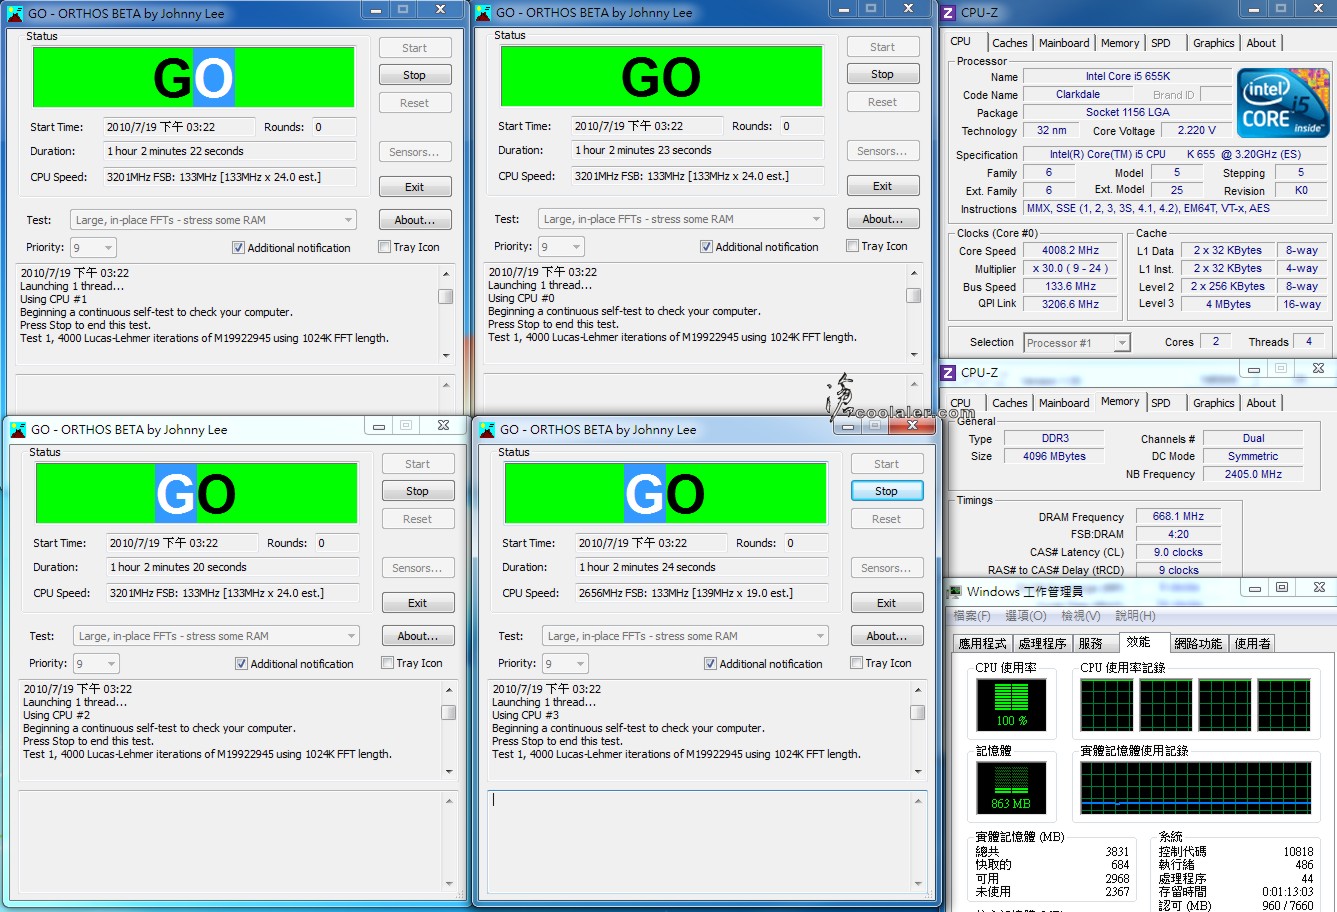Viewport: 1337px width, 912px height.
Task: Toggle Additional notification in CPU #3 ORTHOS window
Action: click(x=710, y=663)
